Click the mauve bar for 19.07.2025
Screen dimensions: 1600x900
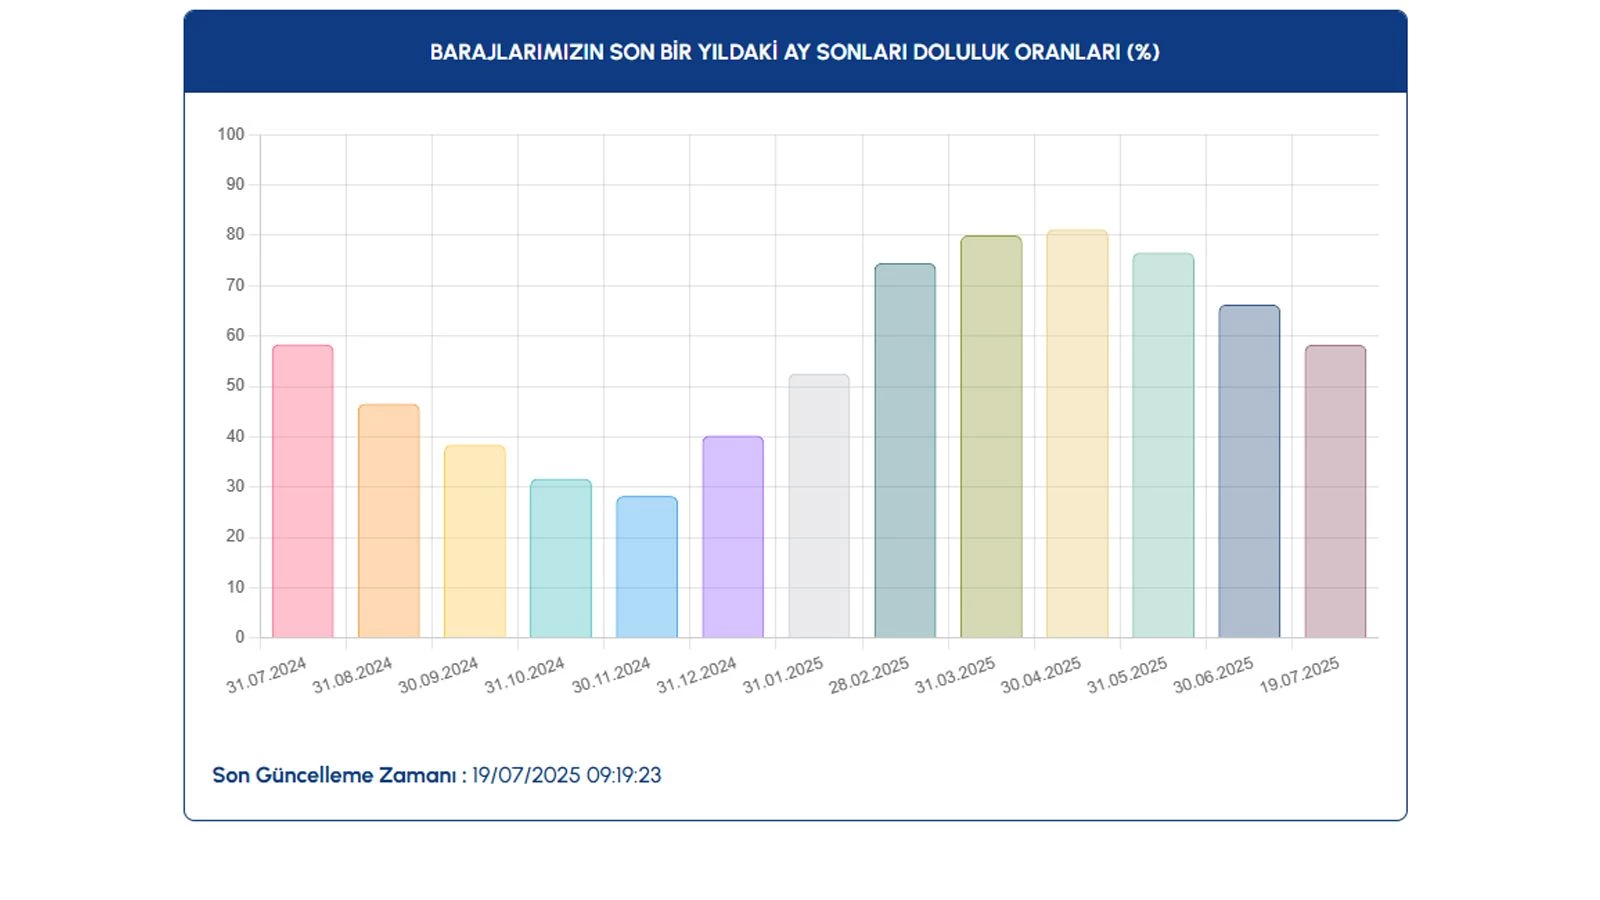pyautogui.click(x=1335, y=491)
